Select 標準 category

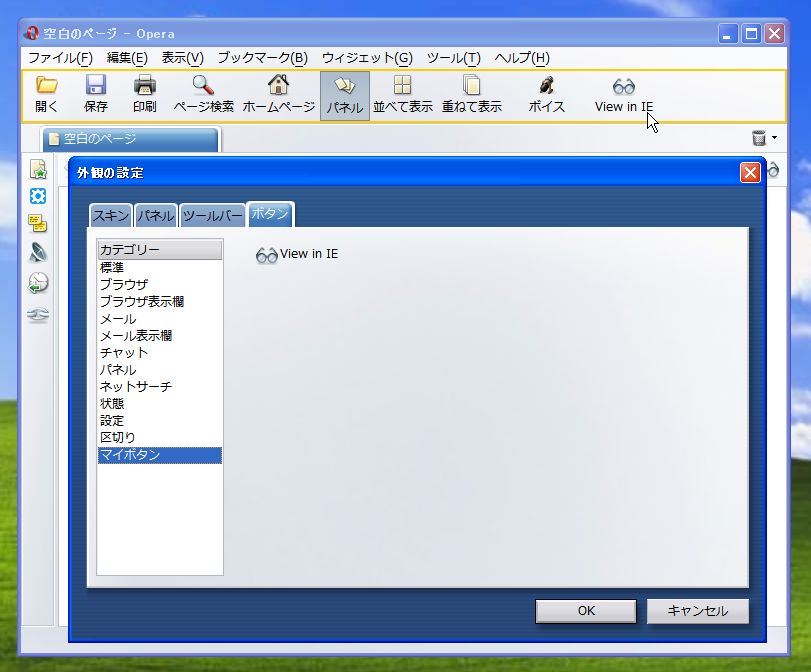(160, 267)
